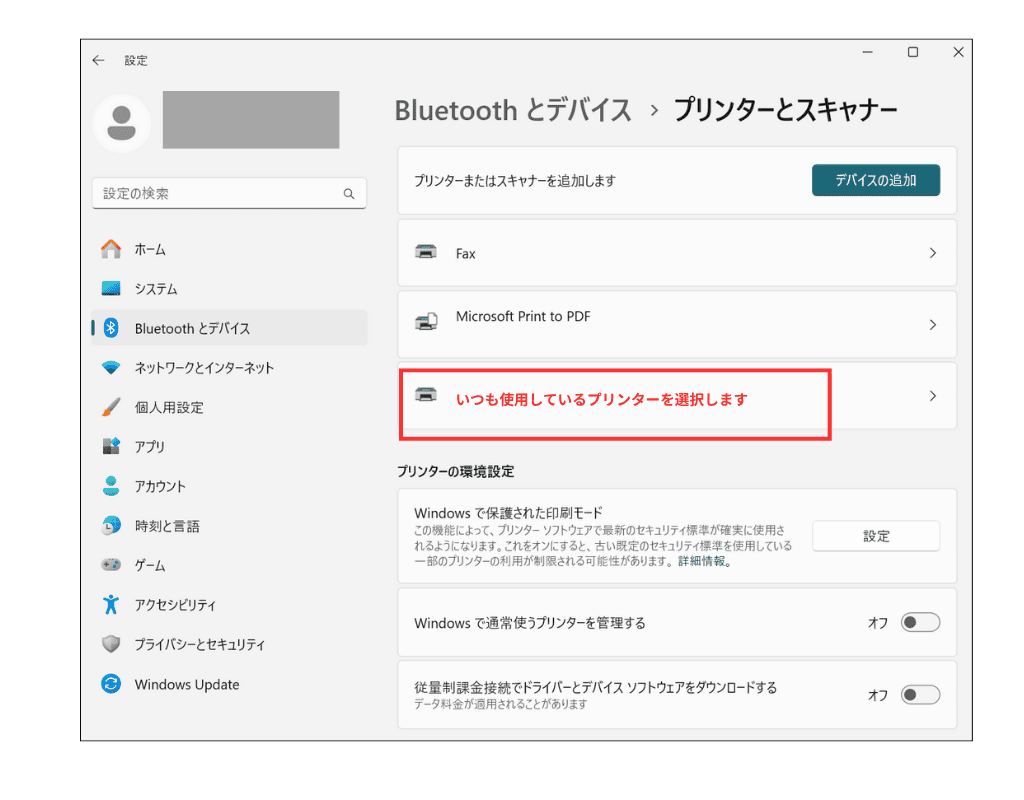Turn on Windows で通常使うプリンターを管理する toggle
This screenshot has width=1024, height=800.
click(x=920, y=622)
